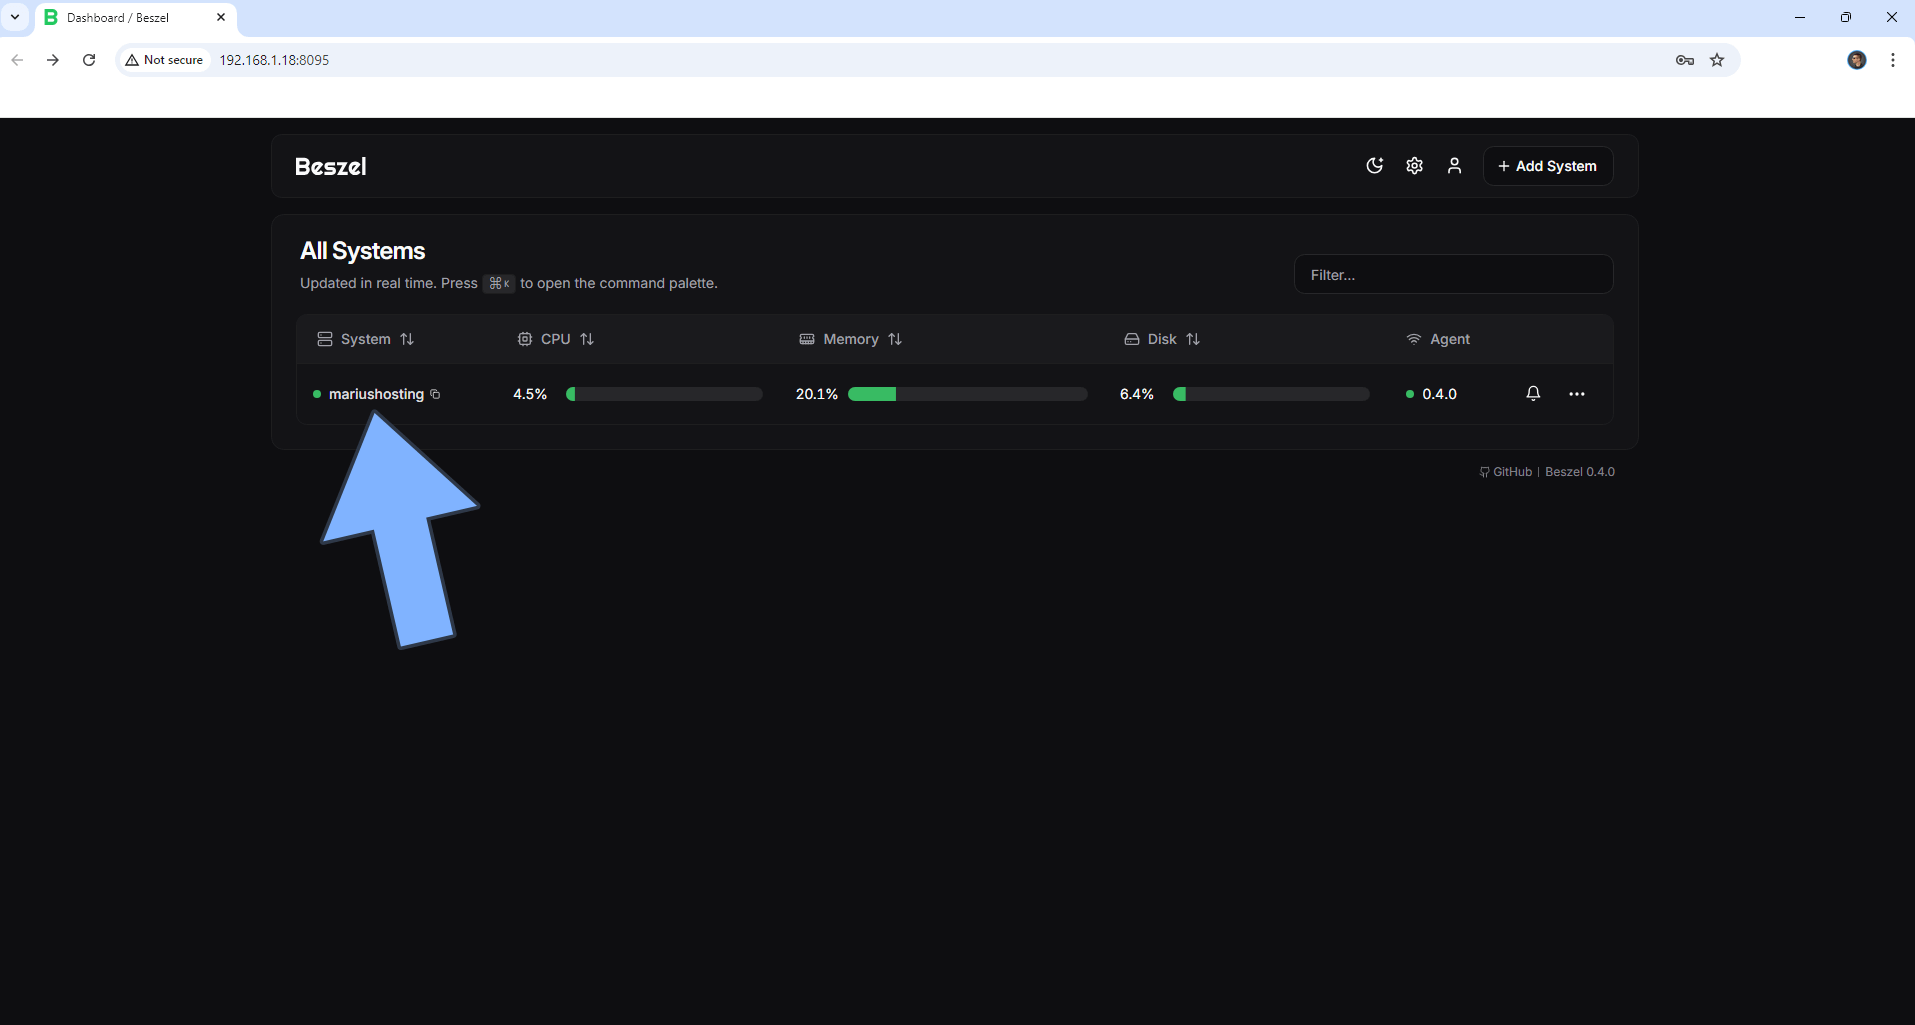Go forward in browser history
This screenshot has width=1915, height=1025.
[53, 60]
